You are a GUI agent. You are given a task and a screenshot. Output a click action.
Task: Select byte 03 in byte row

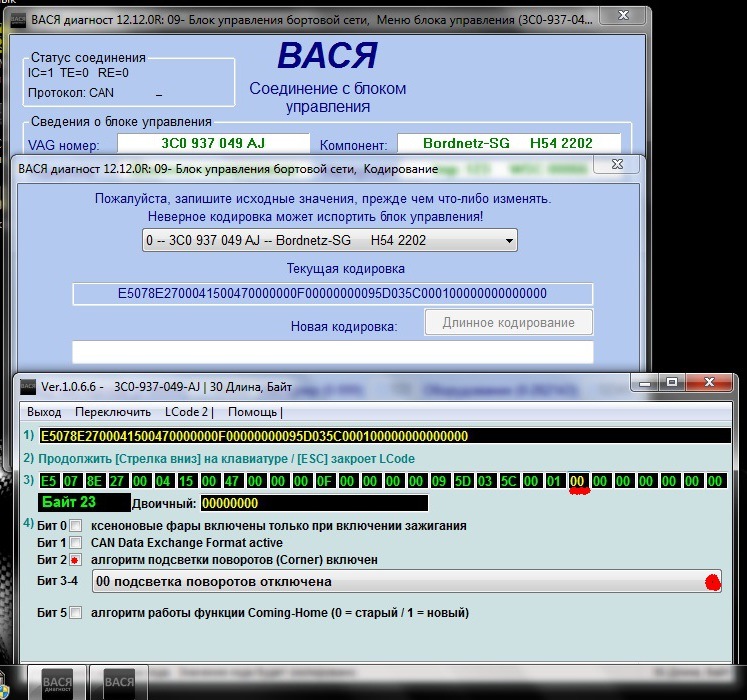(485, 481)
